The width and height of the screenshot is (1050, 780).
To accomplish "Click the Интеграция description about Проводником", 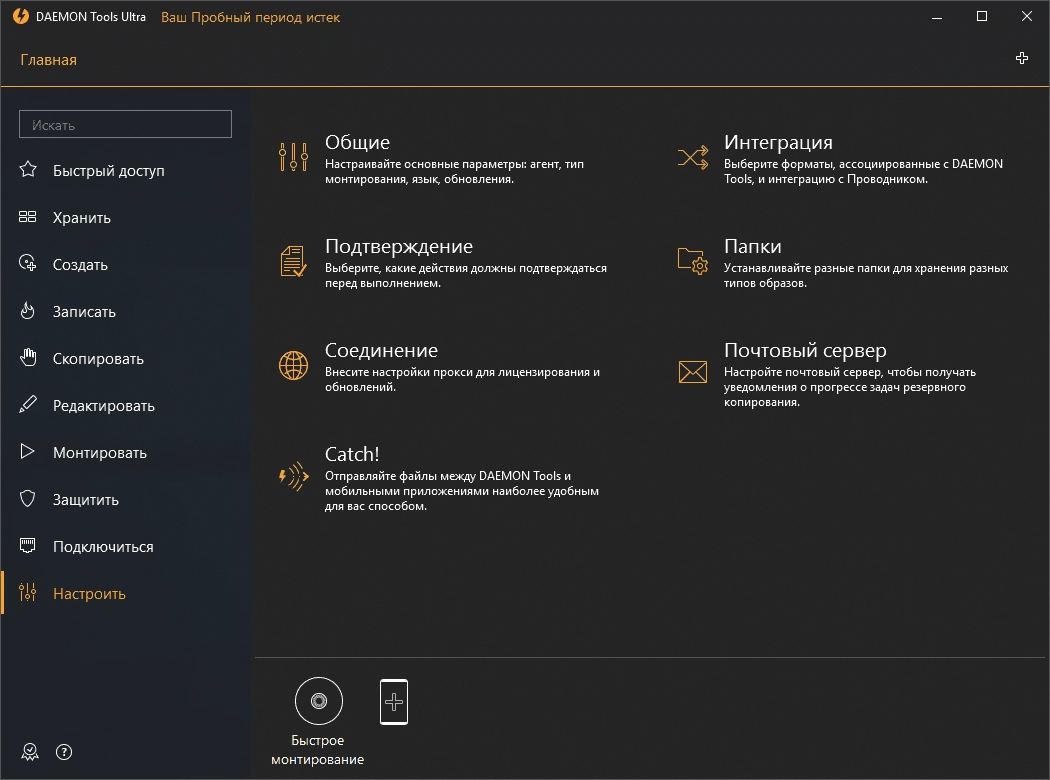I will (x=863, y=171).
